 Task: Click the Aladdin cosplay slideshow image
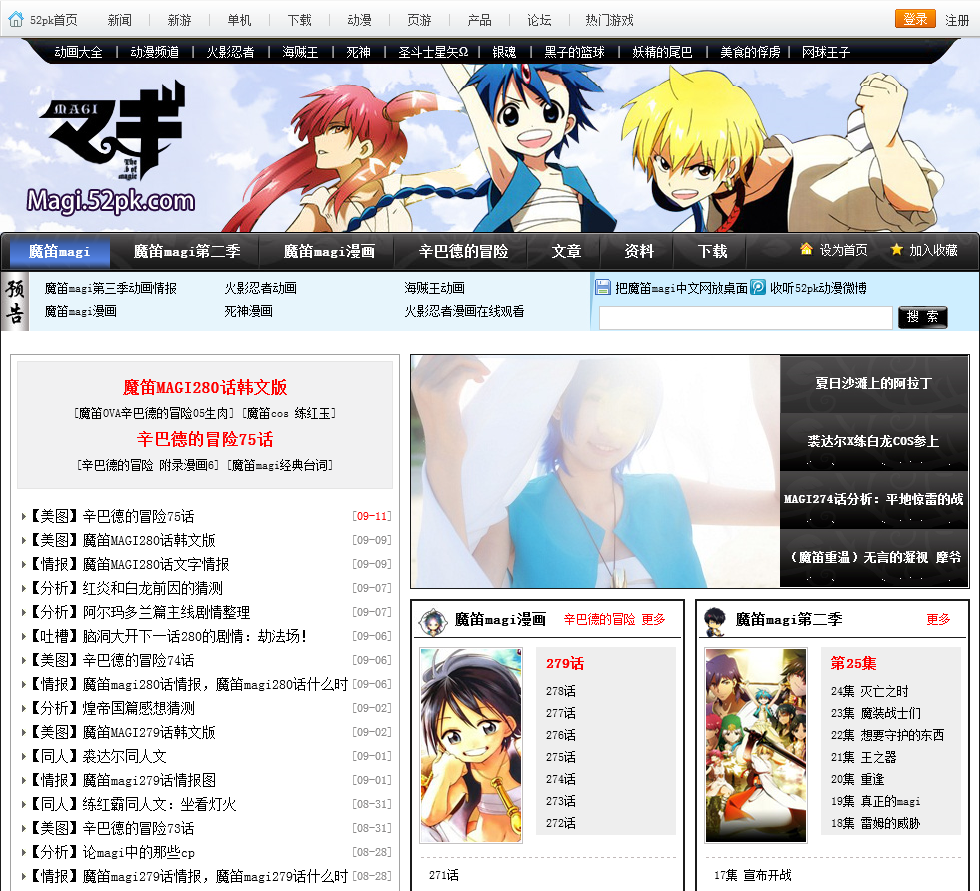point(595,471)
